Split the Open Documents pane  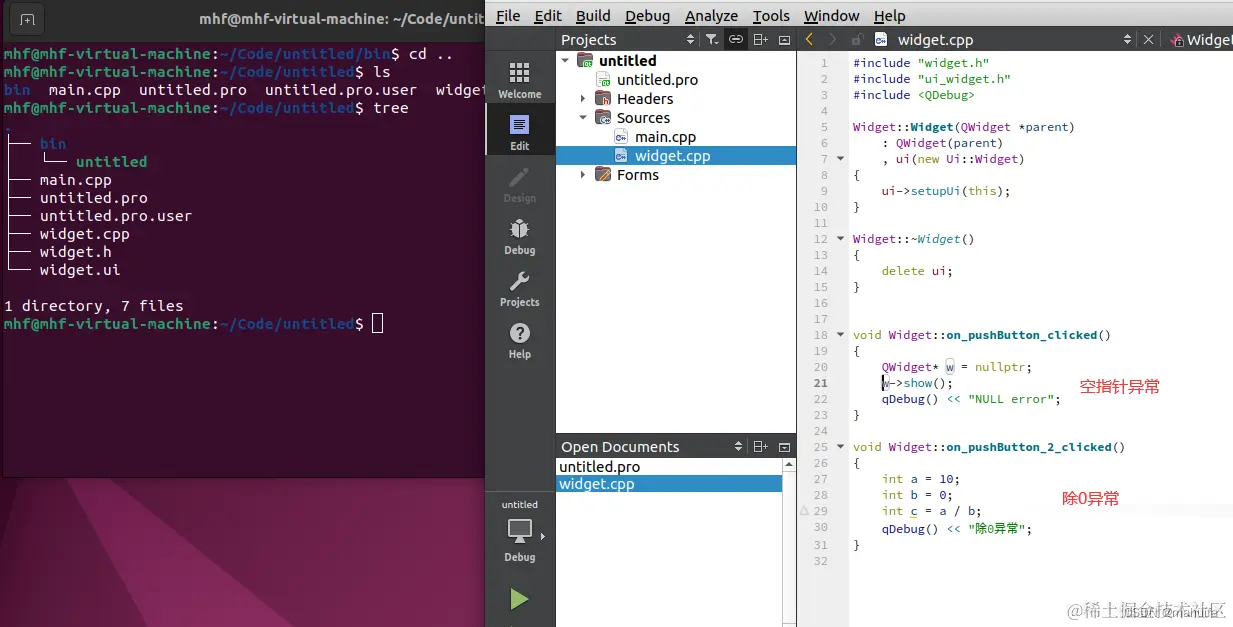click(761, 447)
